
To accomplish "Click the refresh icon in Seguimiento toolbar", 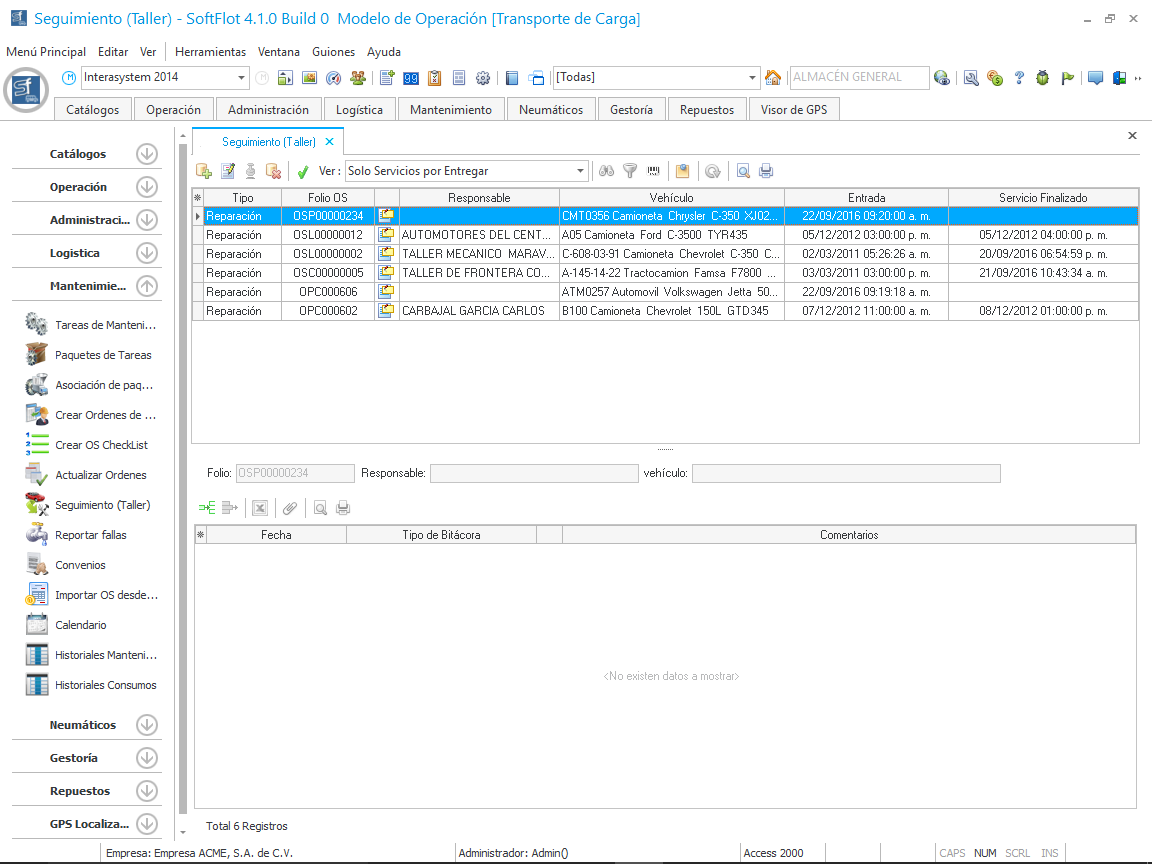I will (712, 171).
